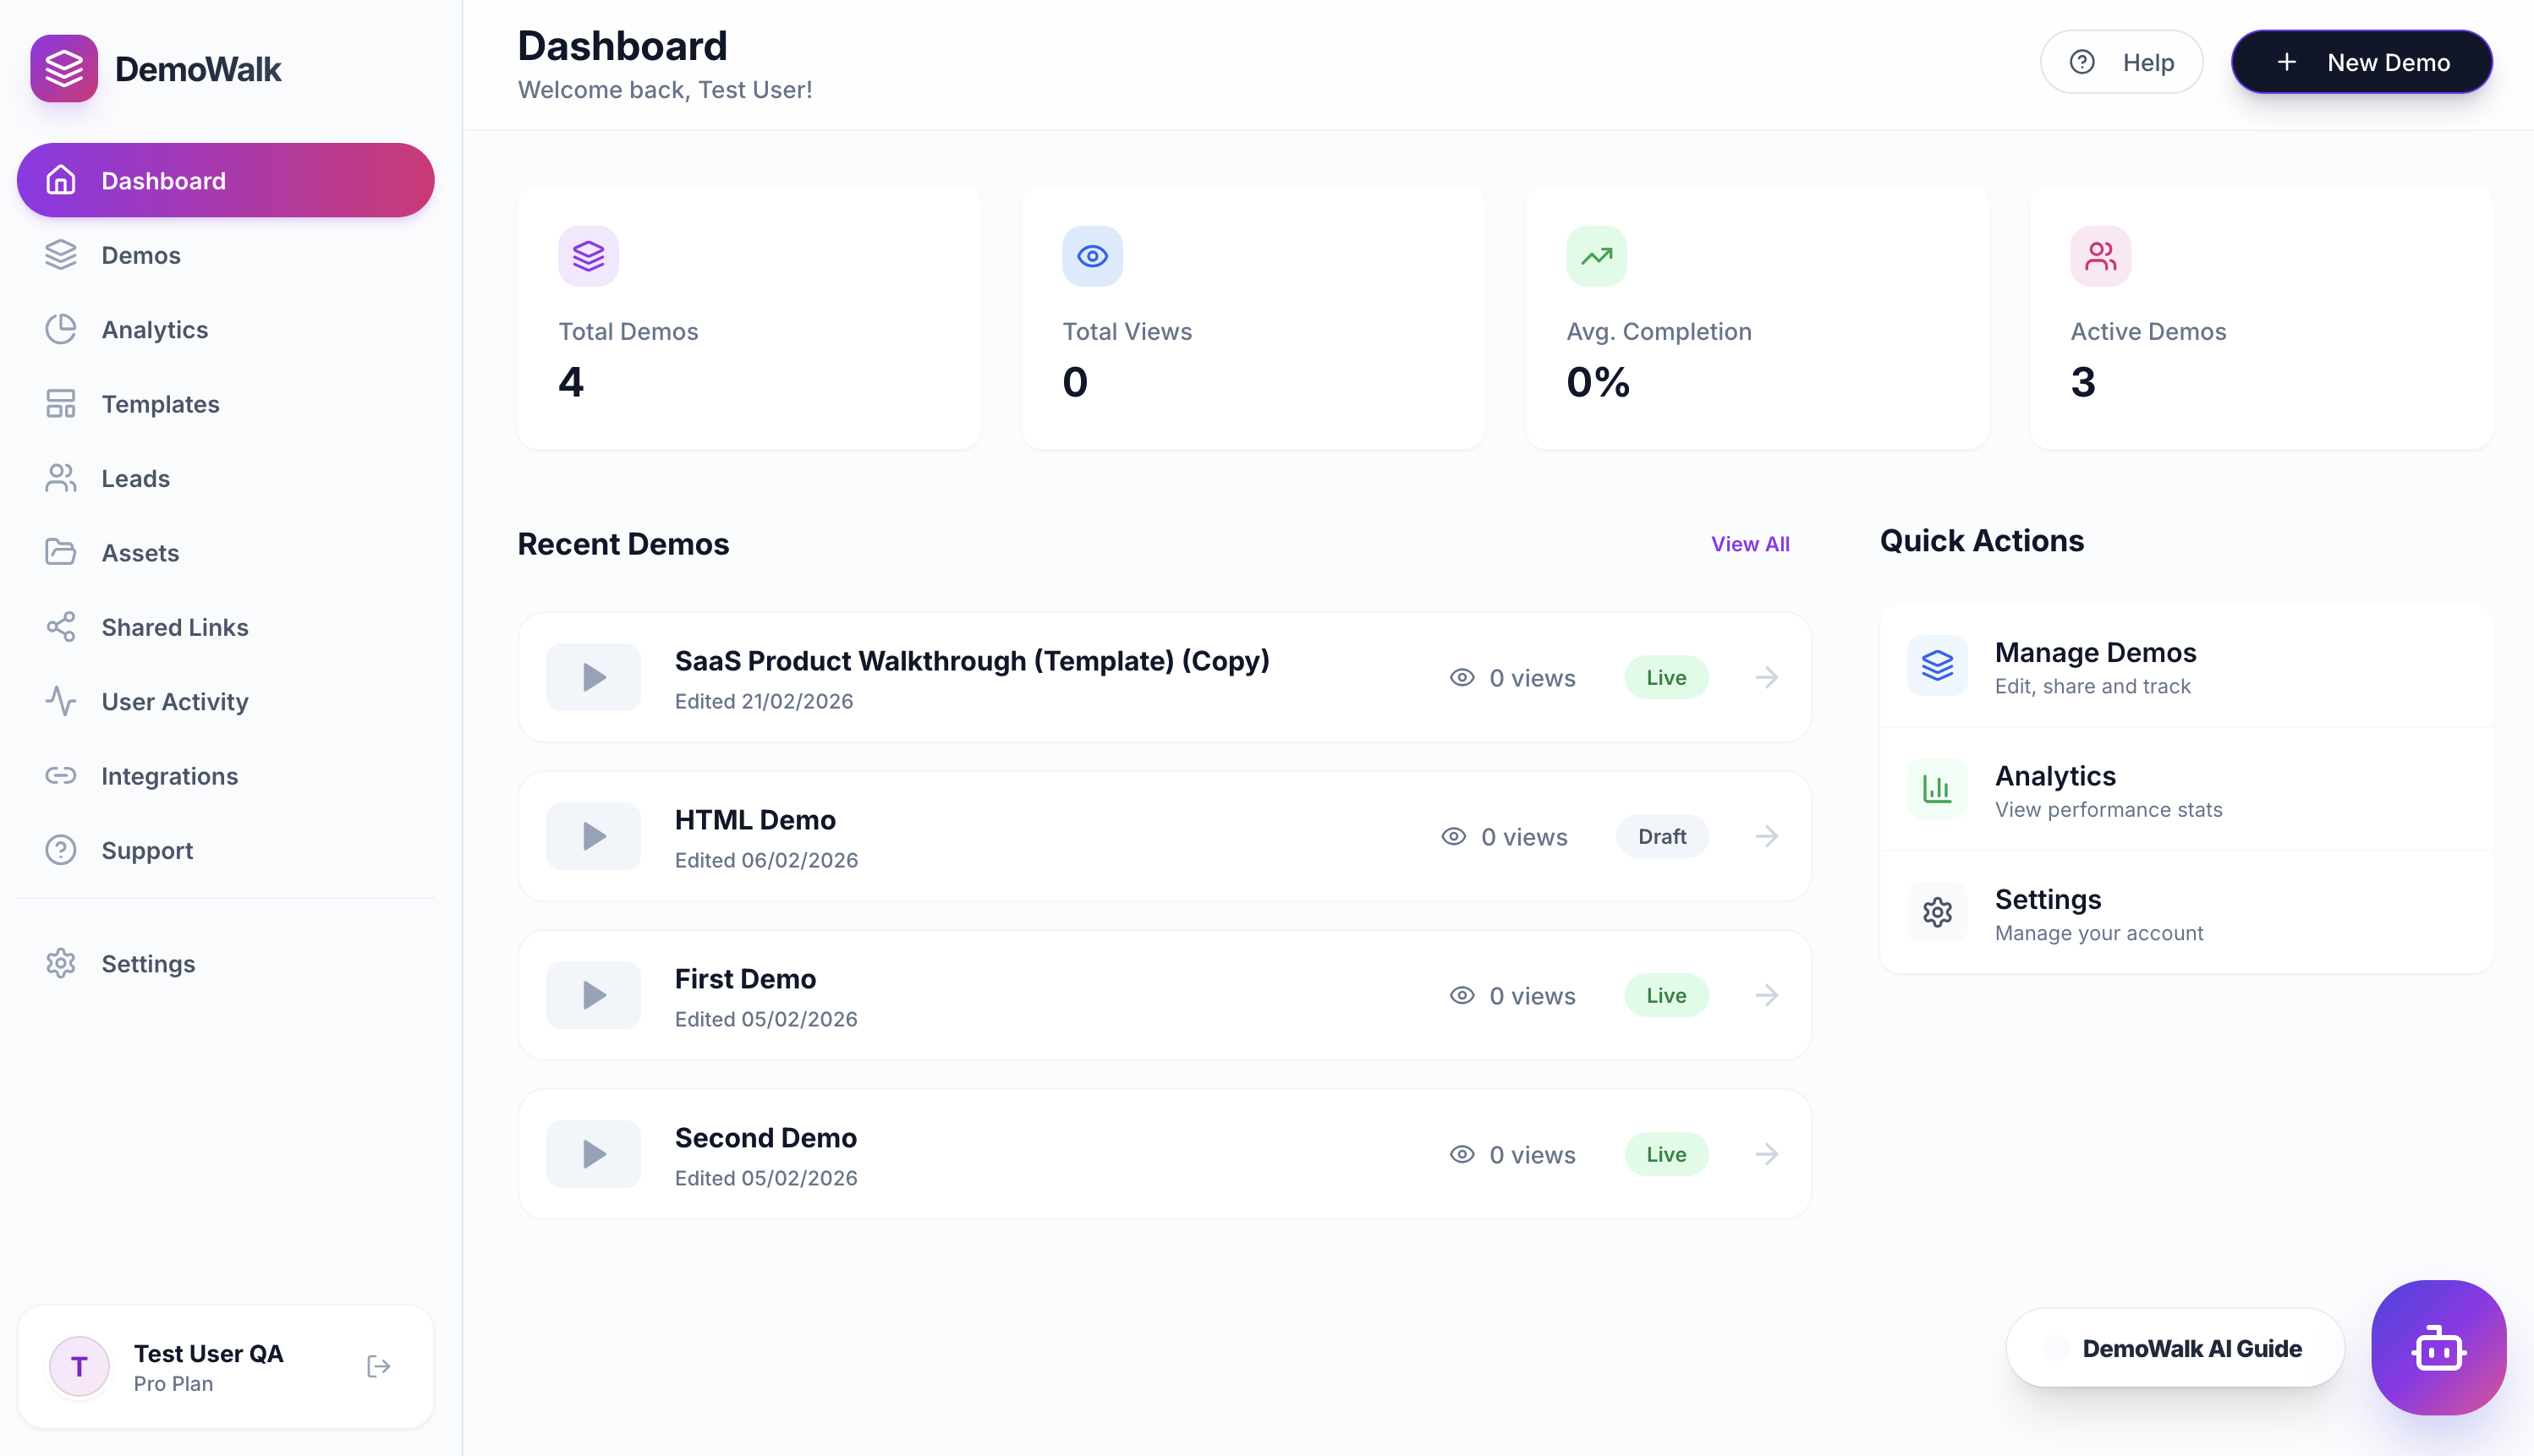Click the New Demo button
The height and width of the screenshot is (1456, 2534).
(x=2361, y=62)
